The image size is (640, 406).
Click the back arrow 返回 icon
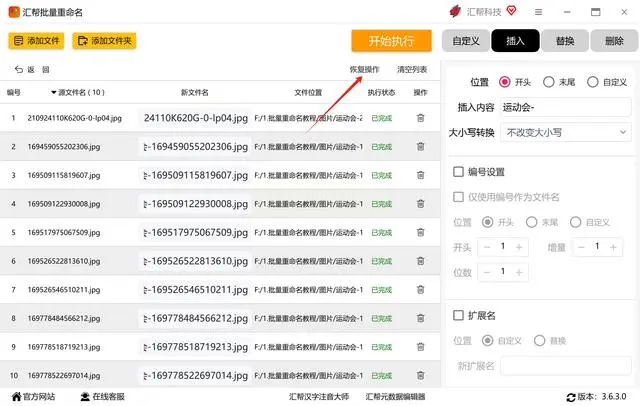(x=18, y=69)
